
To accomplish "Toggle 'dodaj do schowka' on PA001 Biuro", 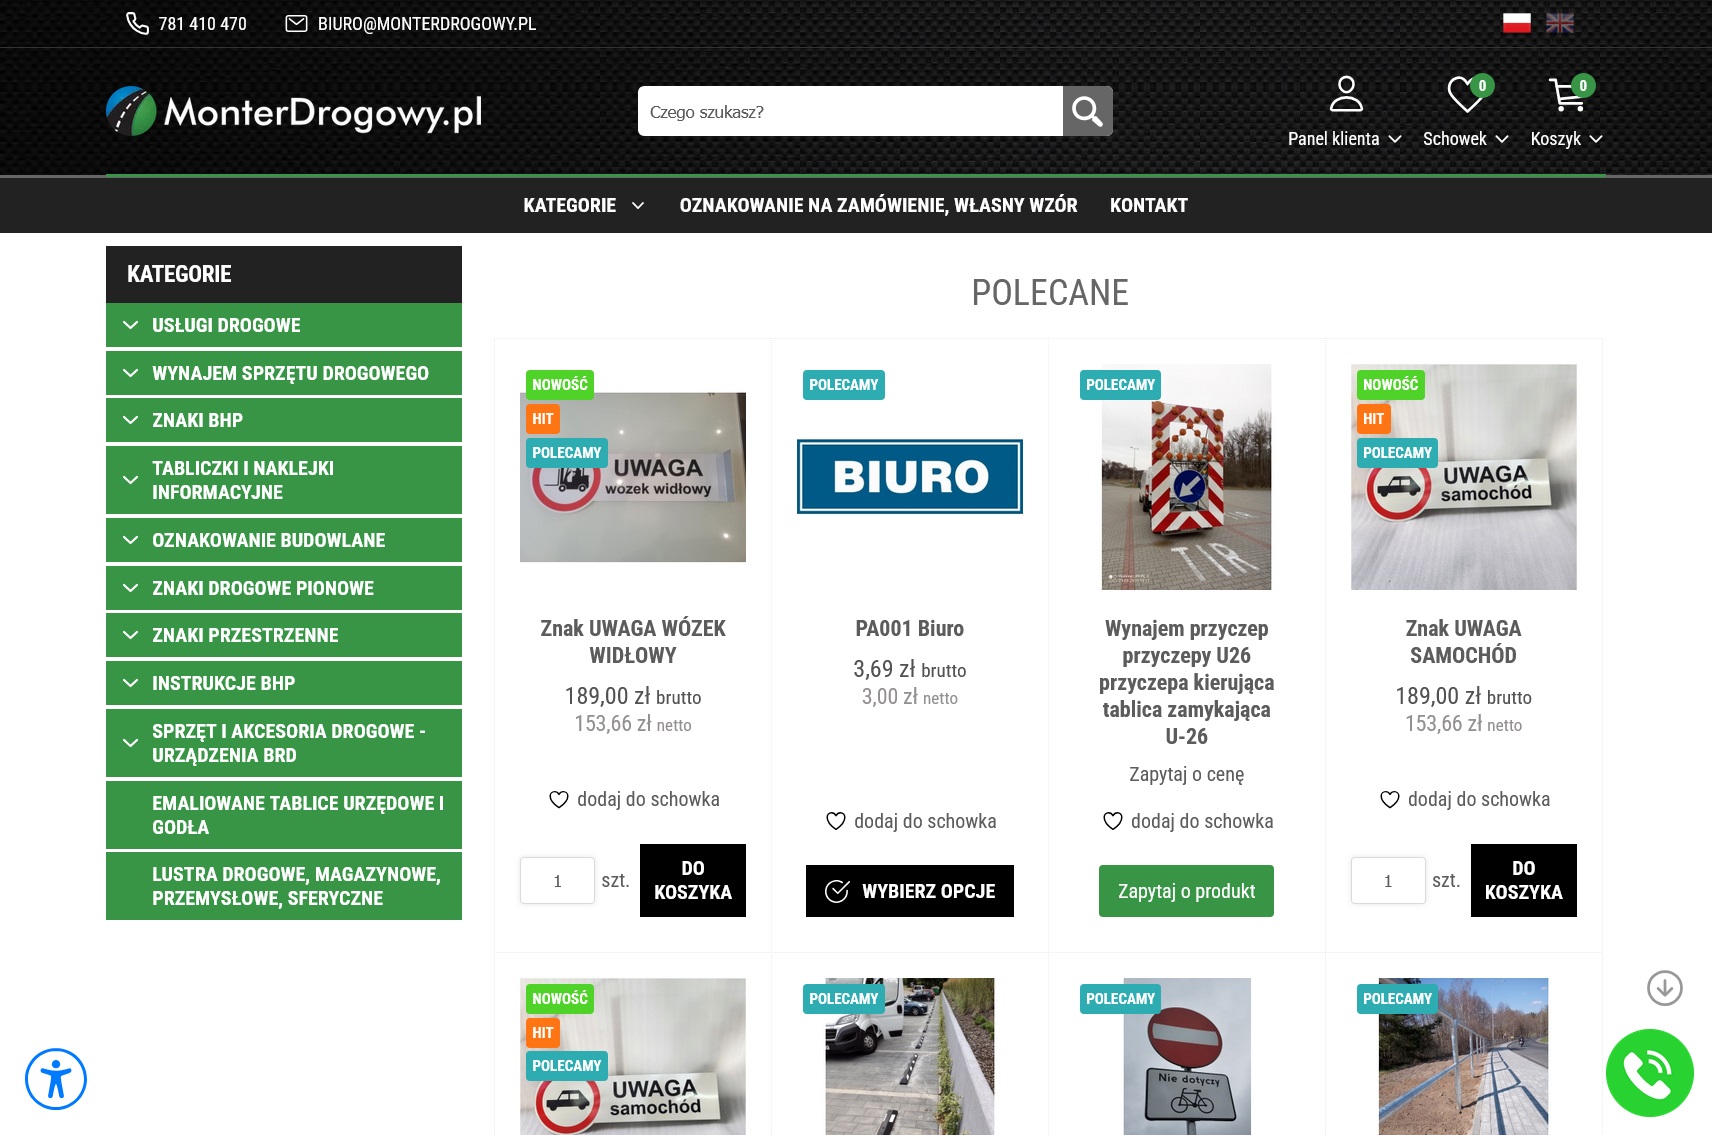I will pos(909,821).
